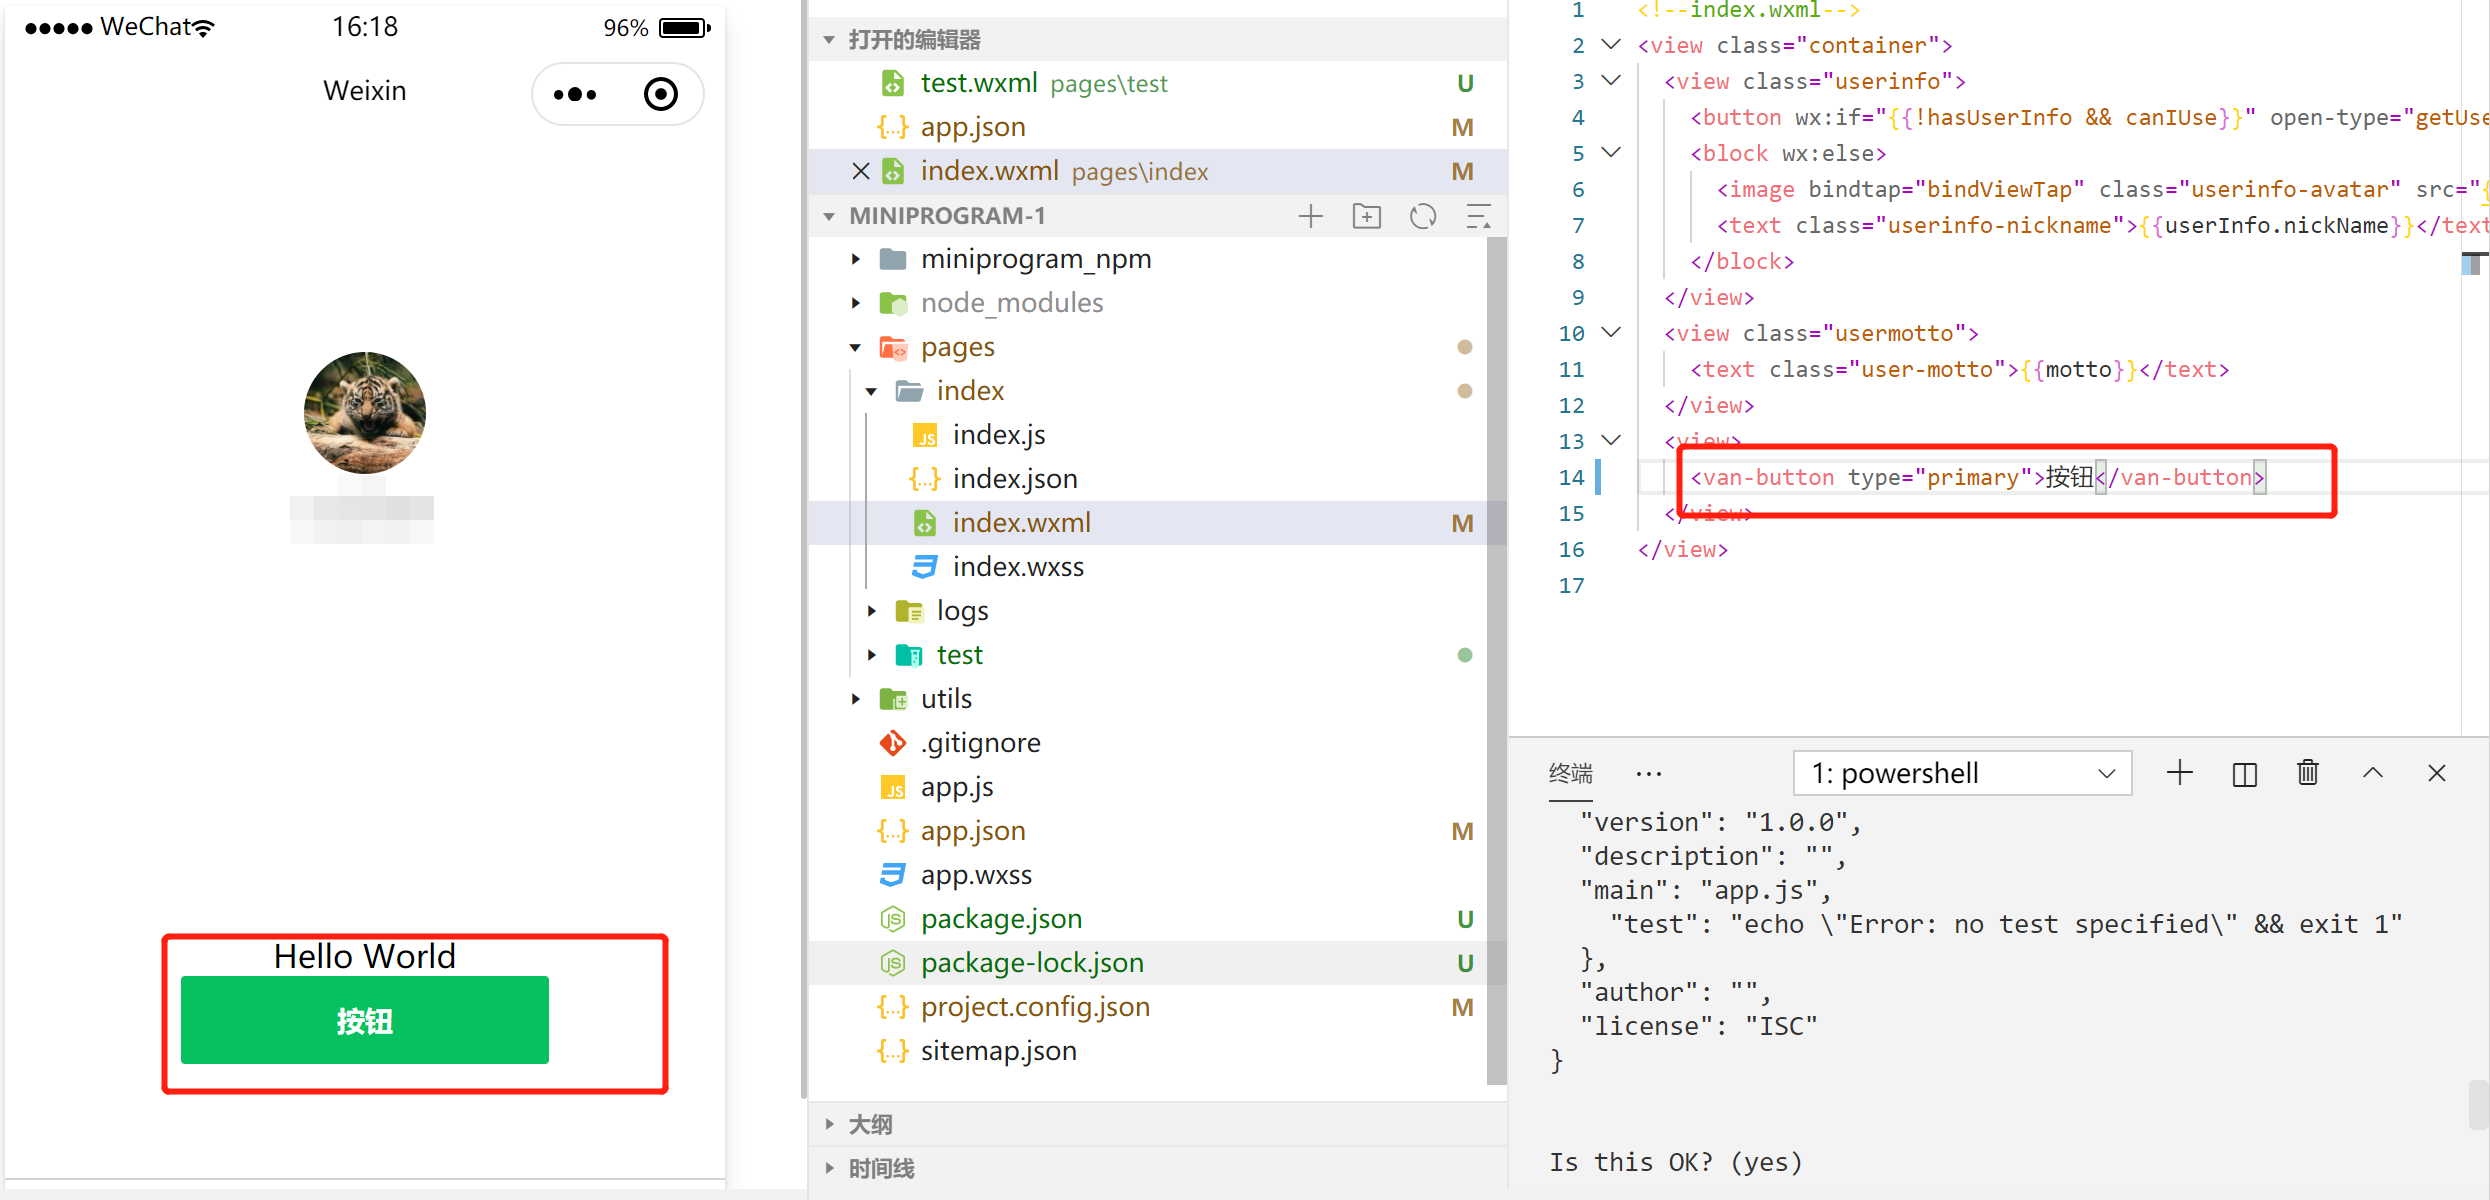Click the file explorer vertical scrollbar
Screen dimensions: 2490x1200
(1496, 660)
